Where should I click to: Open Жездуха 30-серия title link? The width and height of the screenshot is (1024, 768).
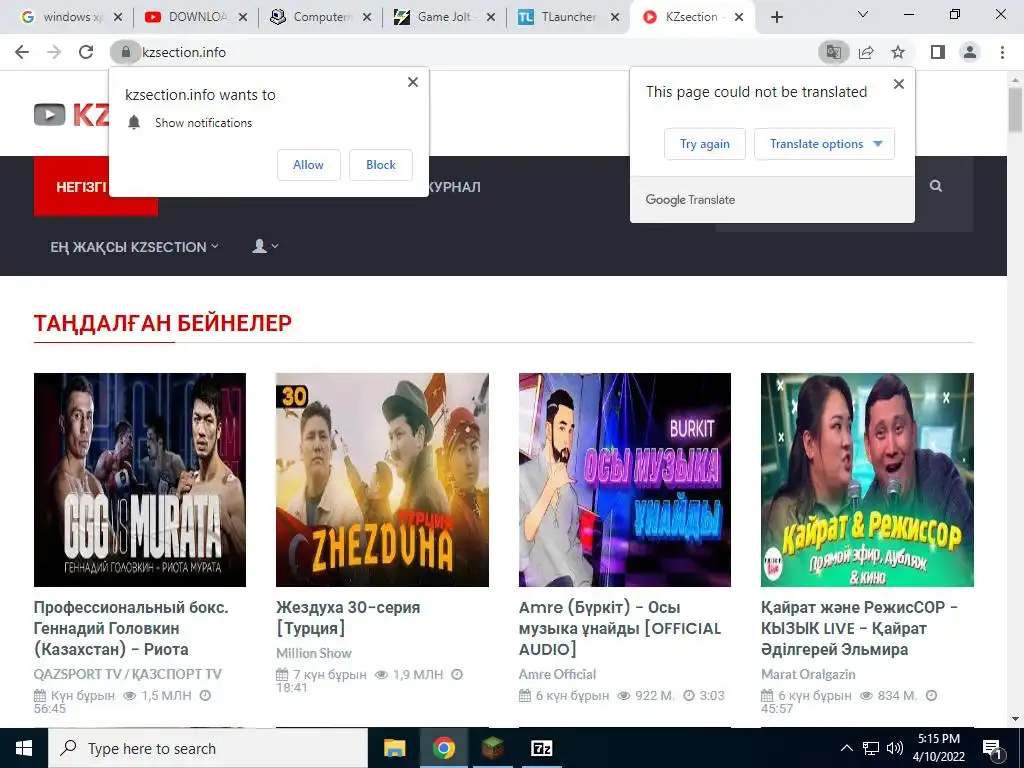point(348,618)
